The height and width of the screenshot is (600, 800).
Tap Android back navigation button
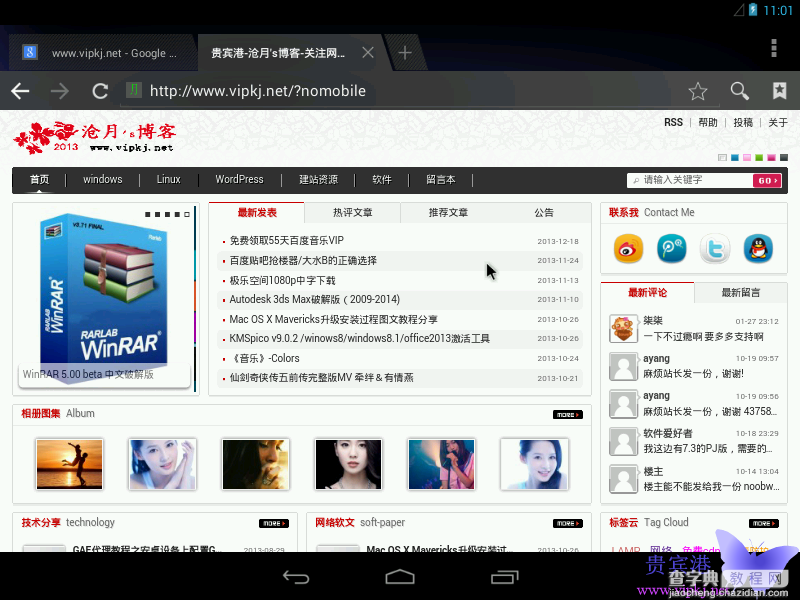click(x=296, y=577)
